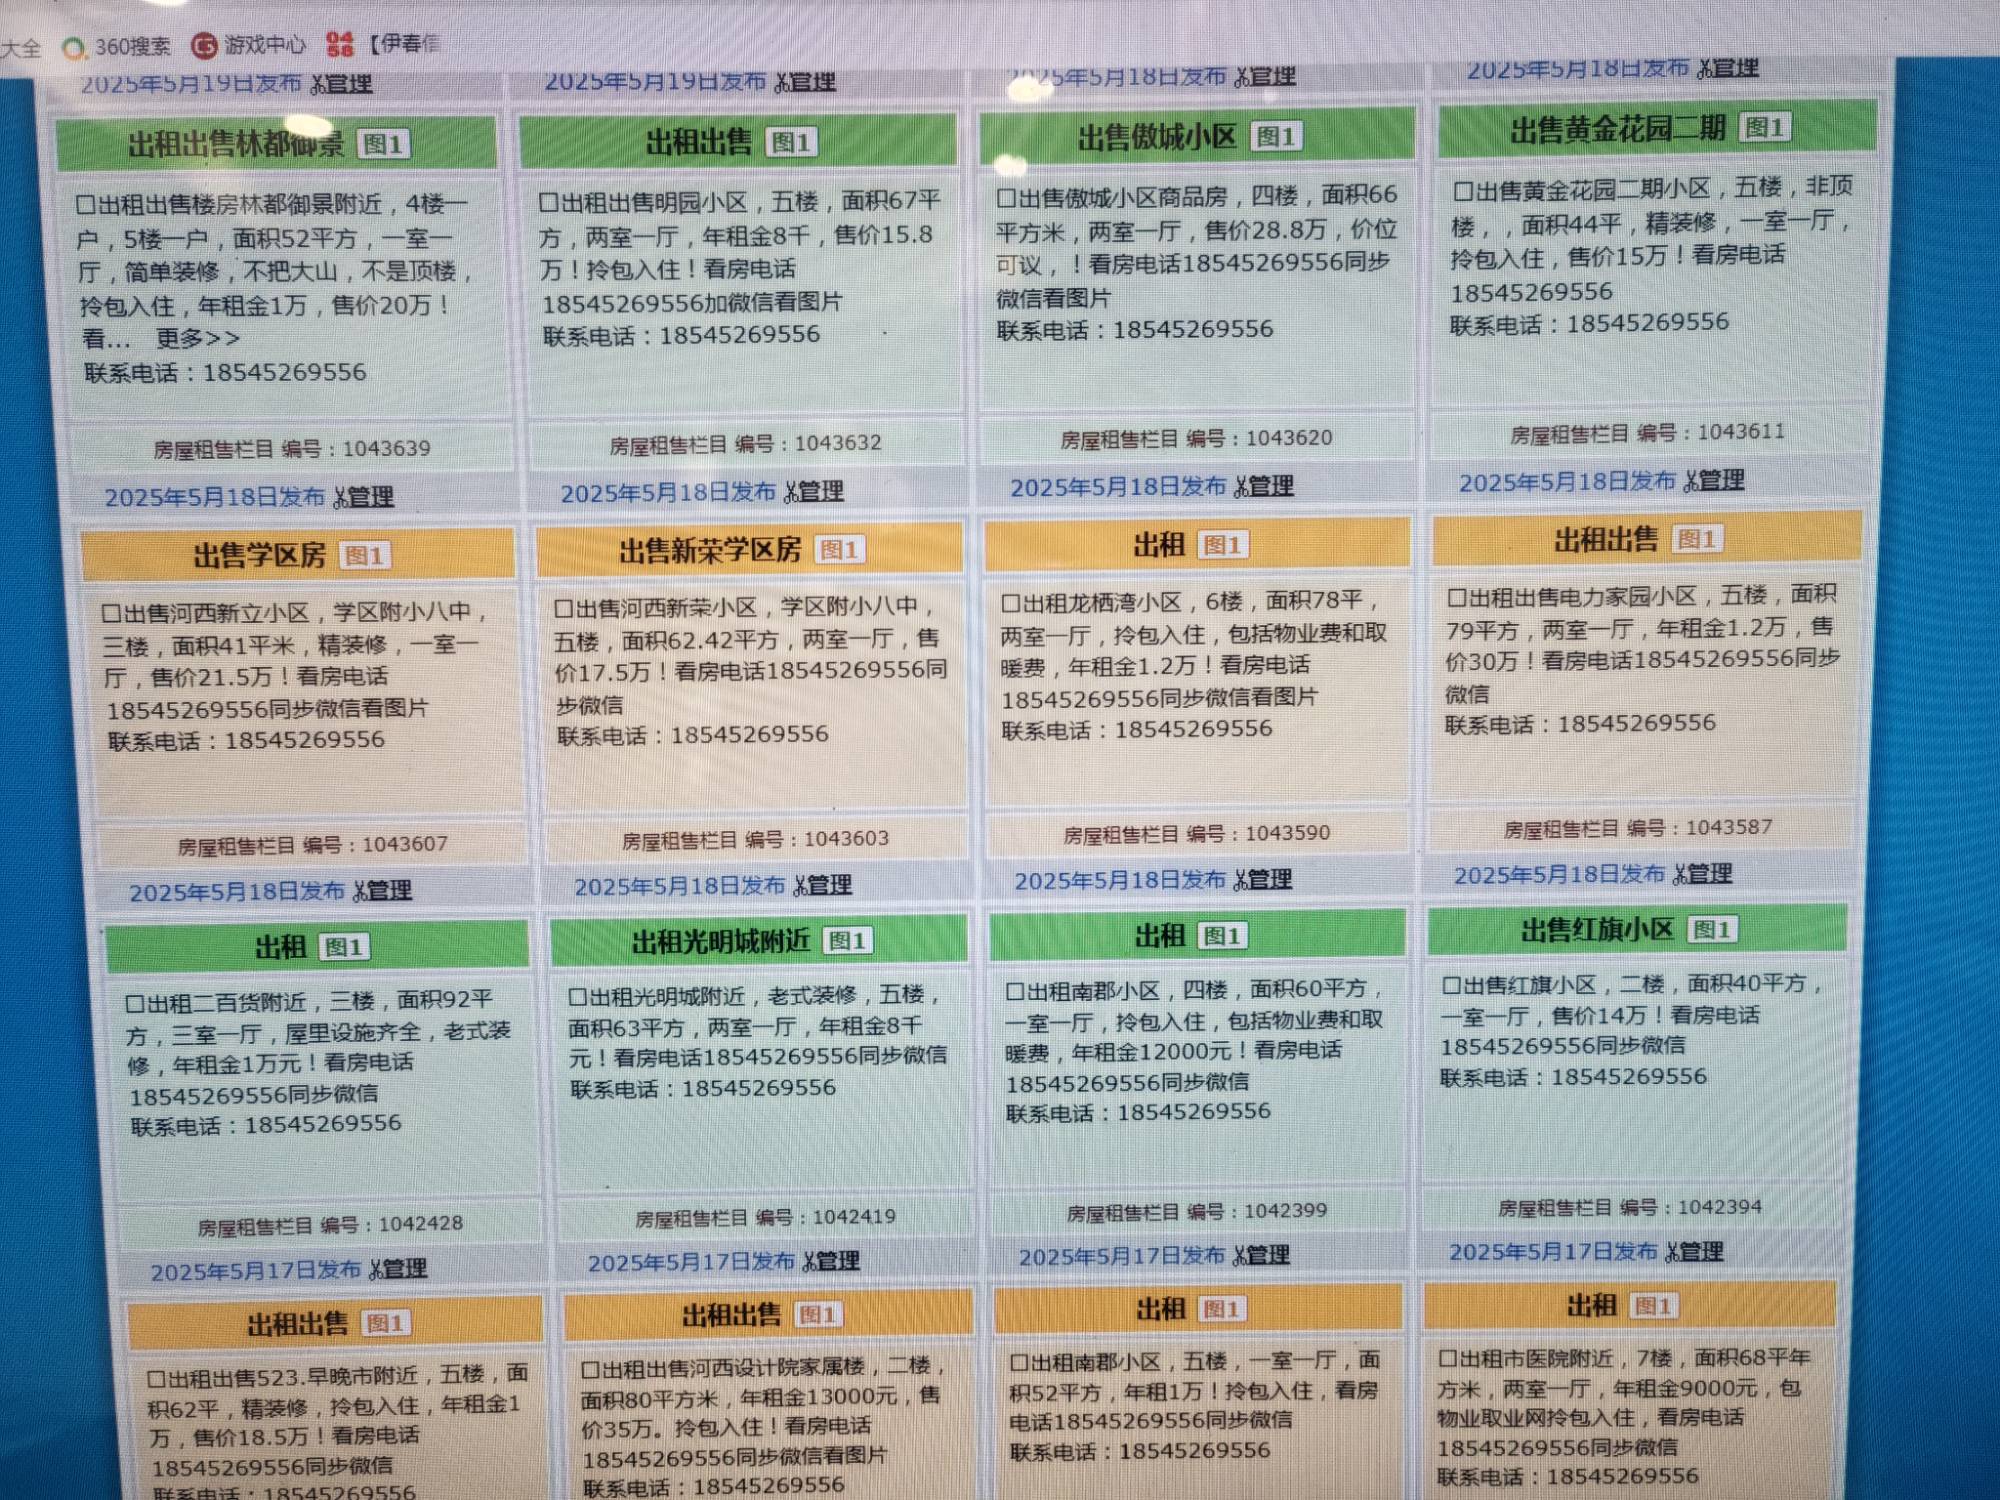Open the 出租光明城附近 listing title
This screenshot has height=1500, width=2000.
pyautogui.click(x=721, y=942)
